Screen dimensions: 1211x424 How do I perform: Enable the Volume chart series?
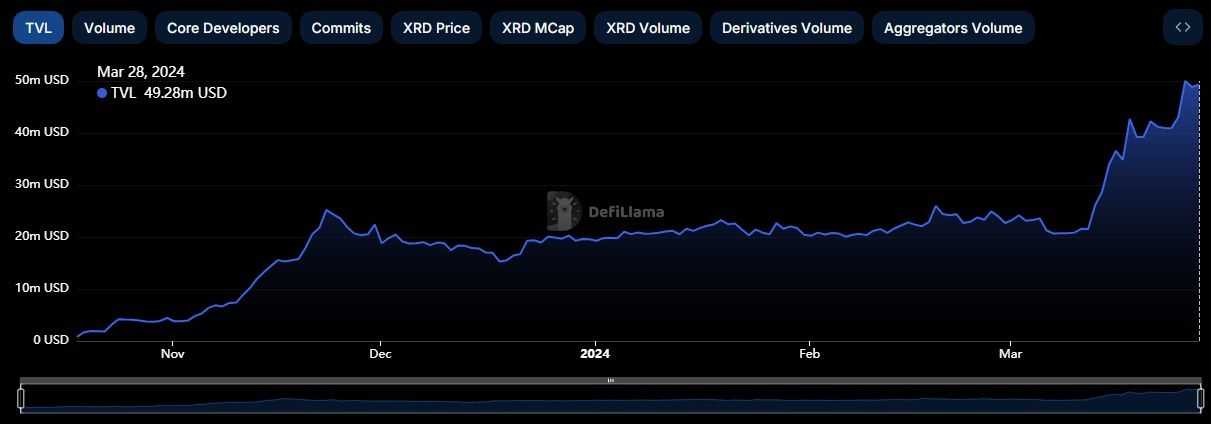(109, 28)
